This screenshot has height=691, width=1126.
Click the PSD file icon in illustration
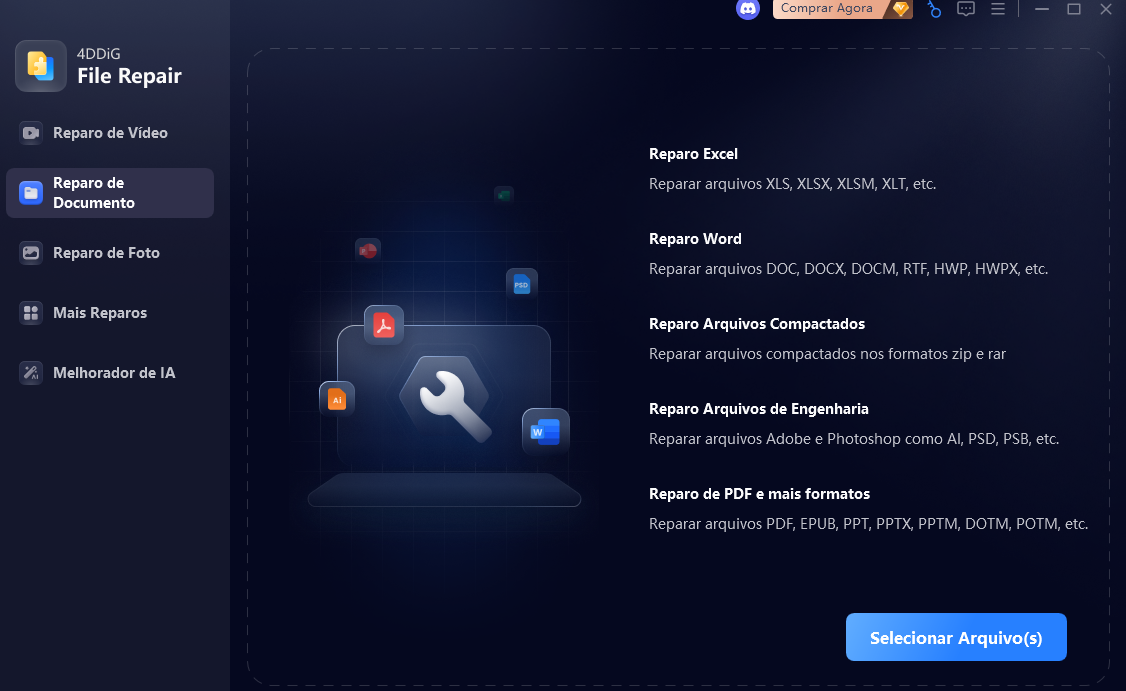[x=521, y=283]
